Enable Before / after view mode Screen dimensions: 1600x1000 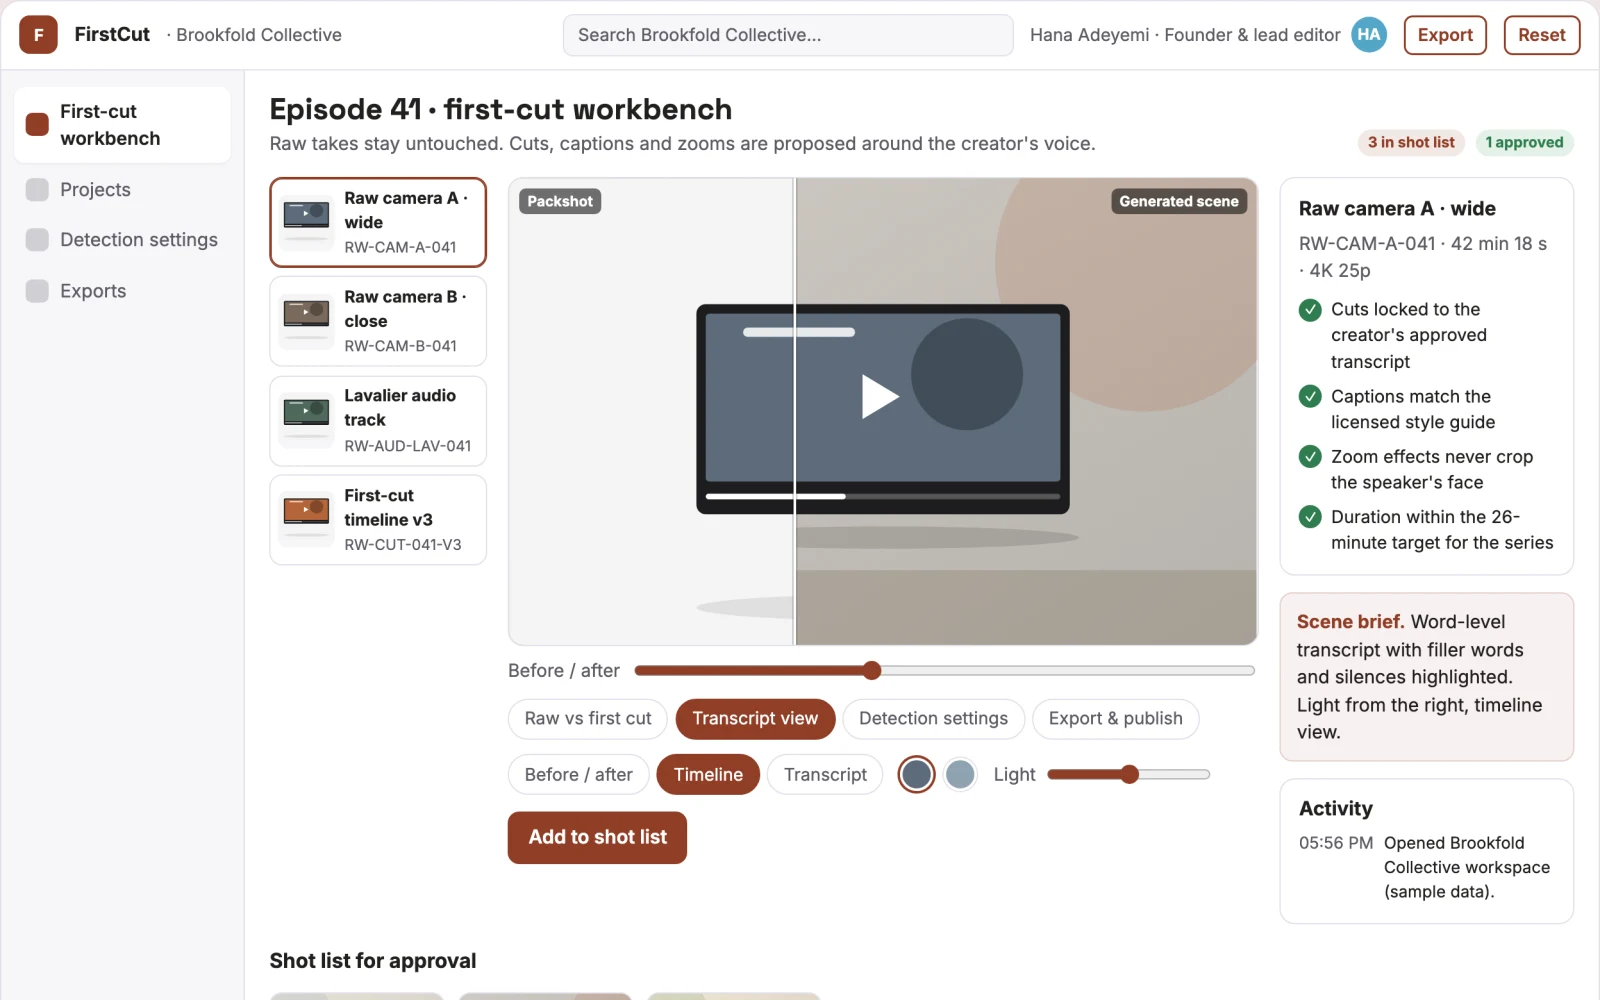(x=578, y=775)
